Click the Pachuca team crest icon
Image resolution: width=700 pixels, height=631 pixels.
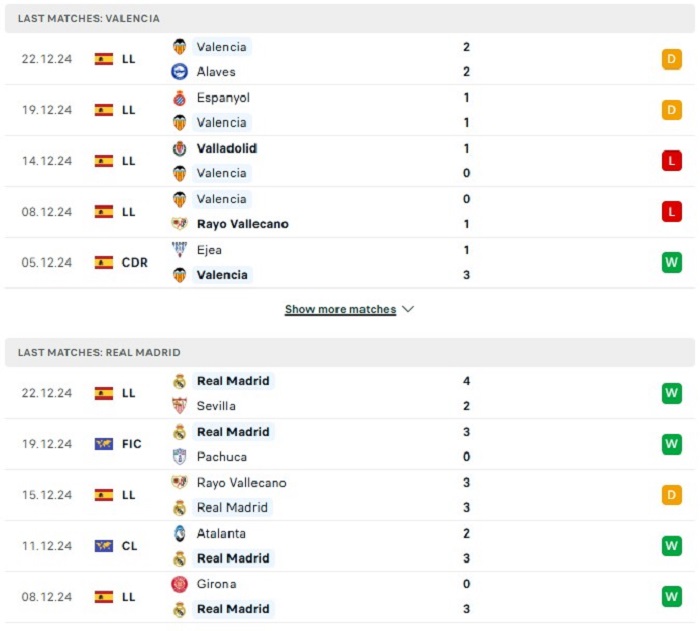click(179, 456)
